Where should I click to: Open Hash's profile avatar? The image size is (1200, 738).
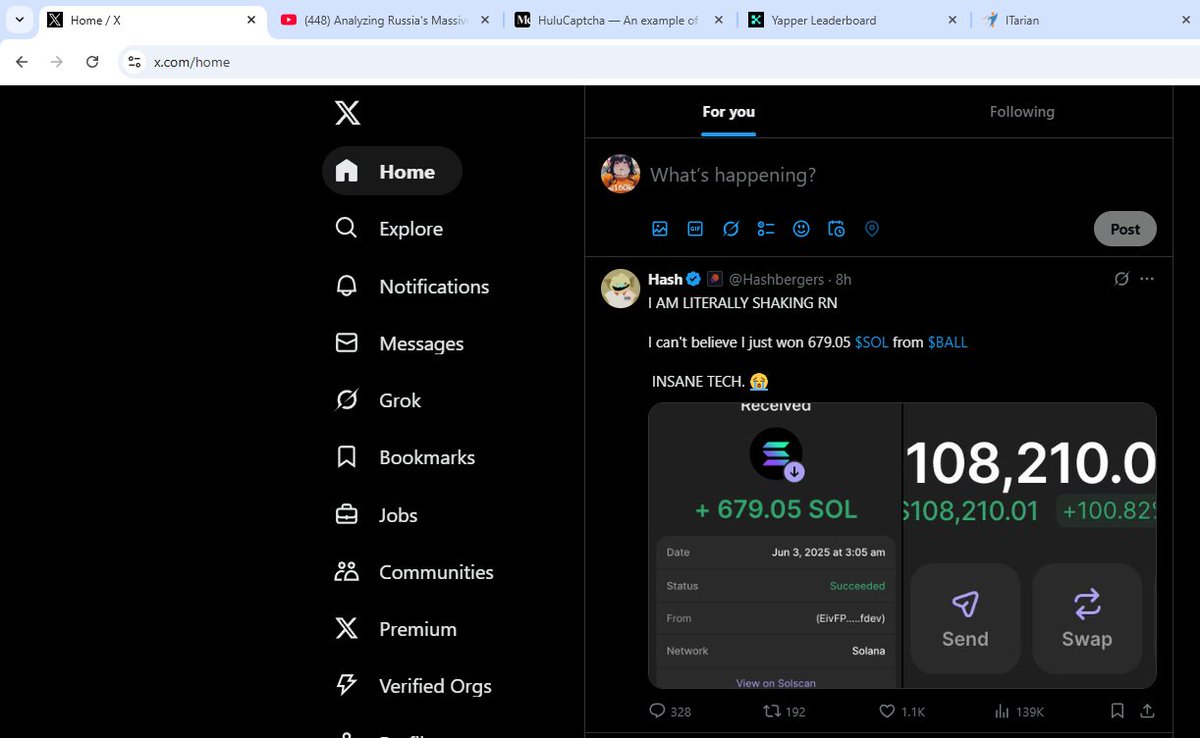coord(620,288)
